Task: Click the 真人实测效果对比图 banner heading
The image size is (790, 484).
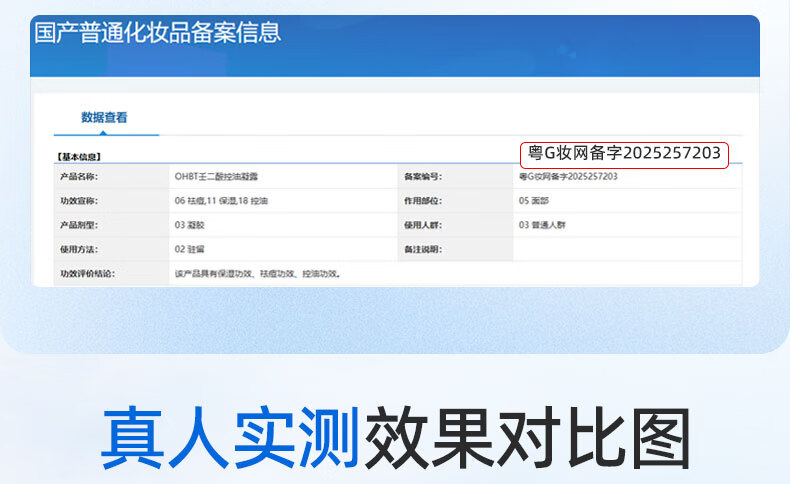Action: (395, 439)
